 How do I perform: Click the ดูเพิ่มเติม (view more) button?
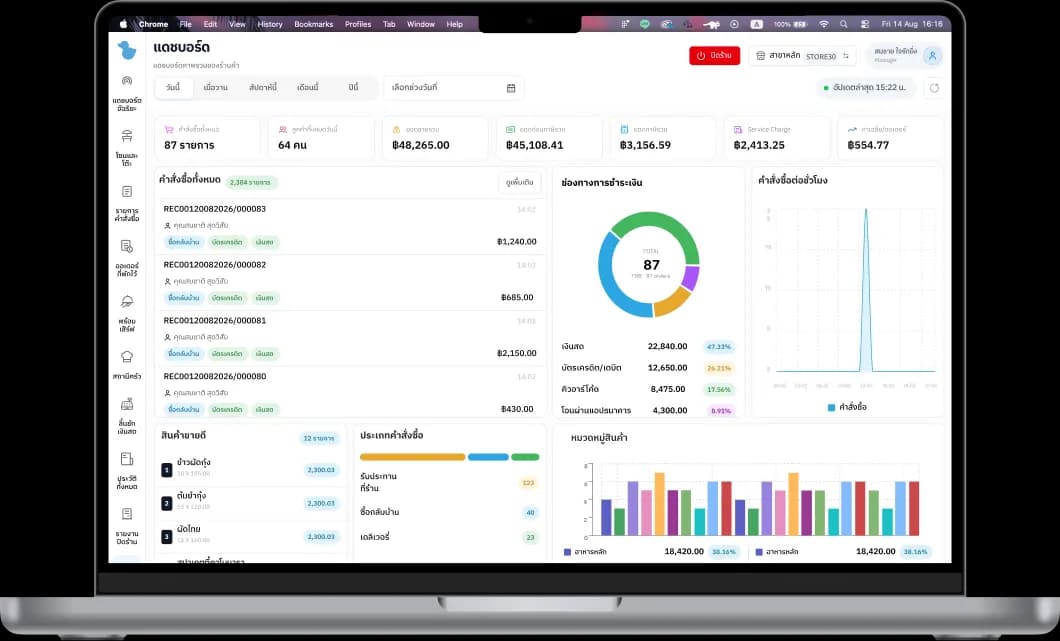click(x=520, y=182)
